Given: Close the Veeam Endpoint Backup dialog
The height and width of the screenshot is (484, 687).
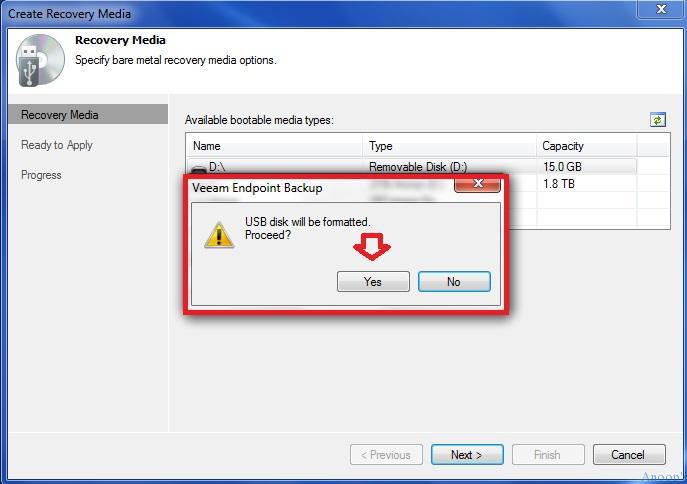Looking at the screenshot, I should pyautogui.click(x=477, y=184).
